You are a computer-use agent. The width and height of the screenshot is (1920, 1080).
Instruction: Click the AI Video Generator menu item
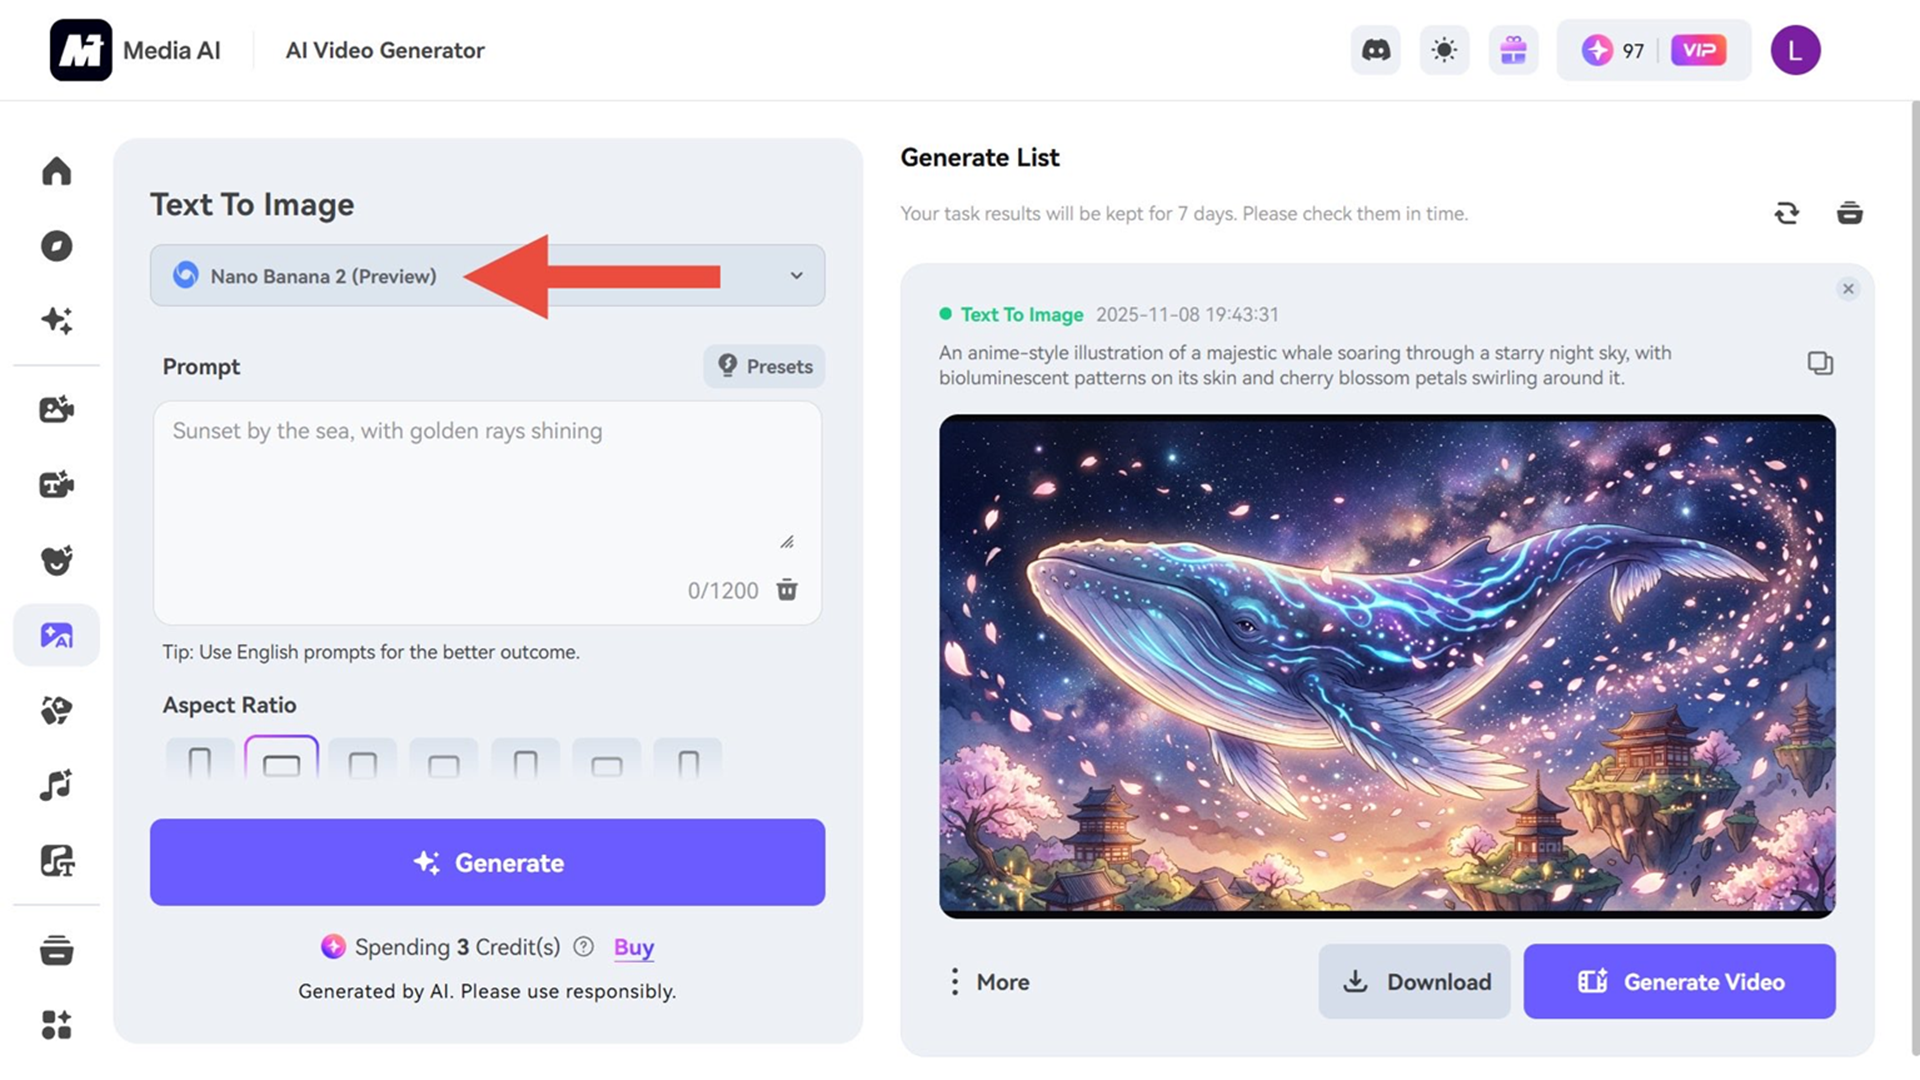(x=384, y=50)
